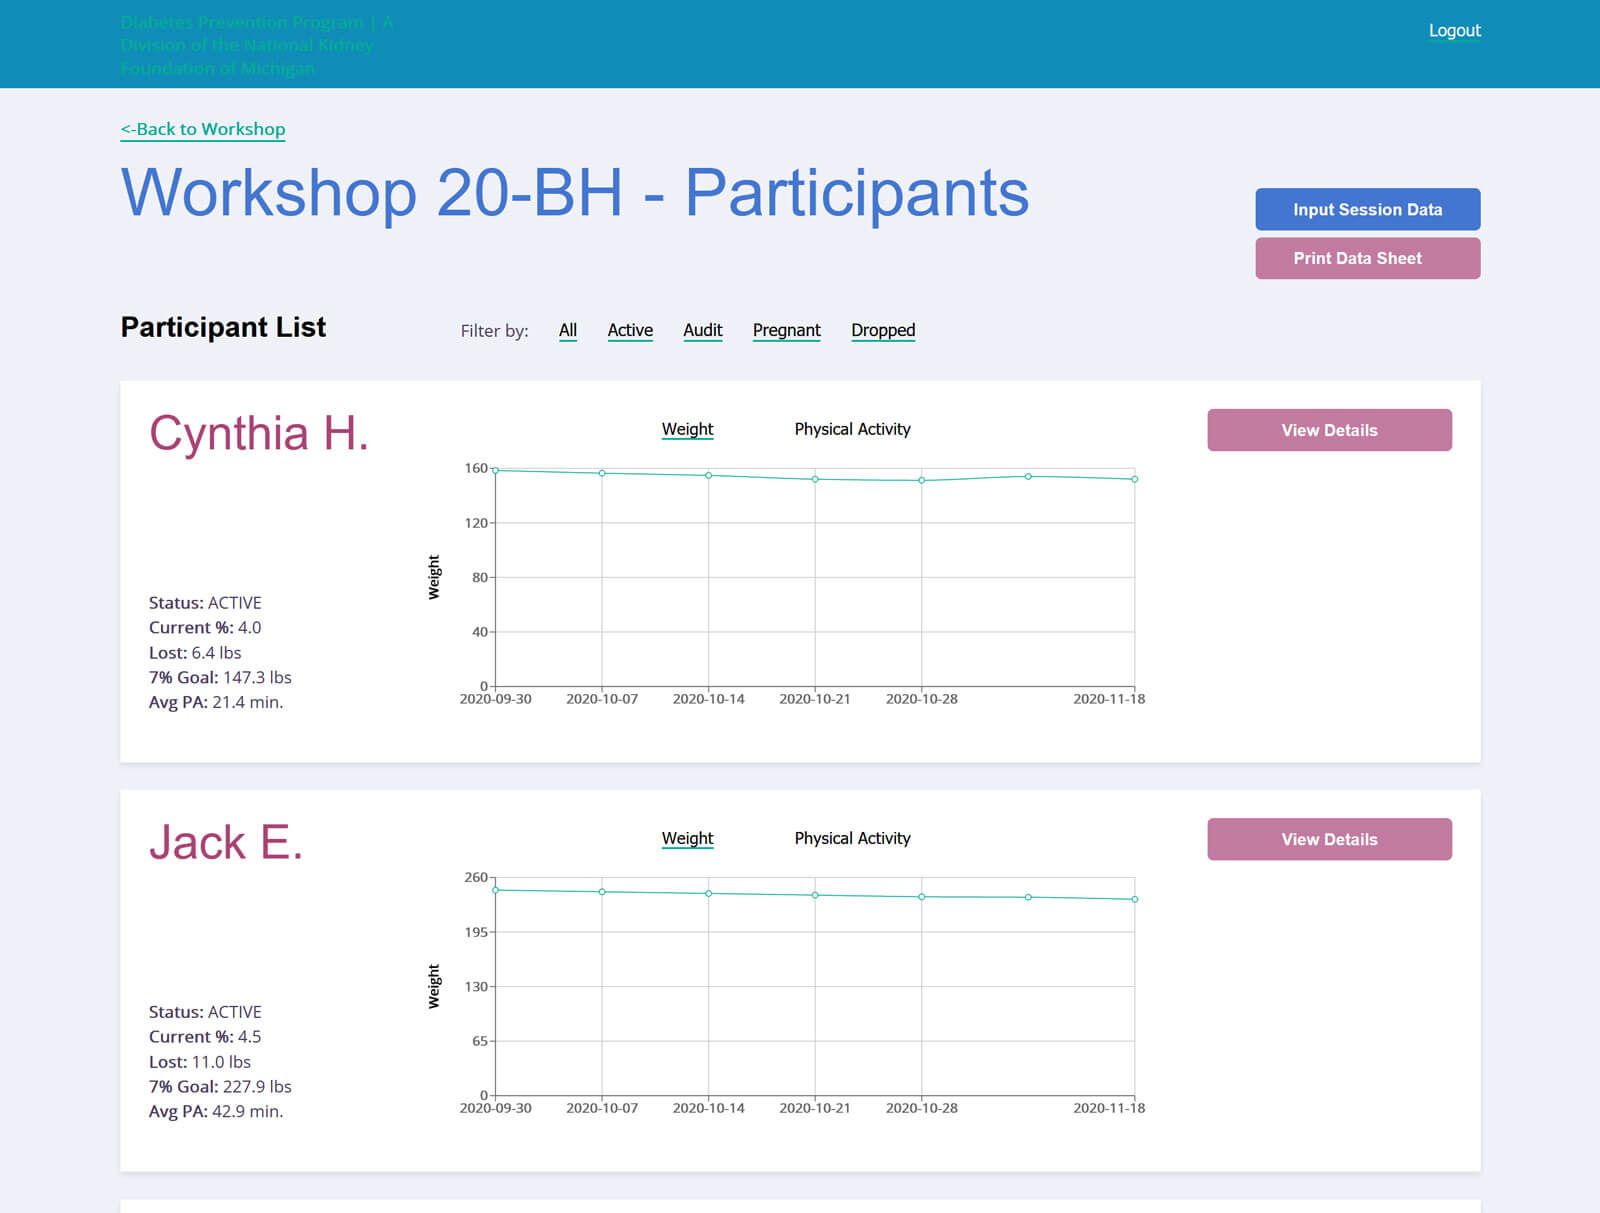Click Jack's 2020-10-07 weight data point
The height and width of the screenshot is (1213, 1600).
click(x=602, y=892)
